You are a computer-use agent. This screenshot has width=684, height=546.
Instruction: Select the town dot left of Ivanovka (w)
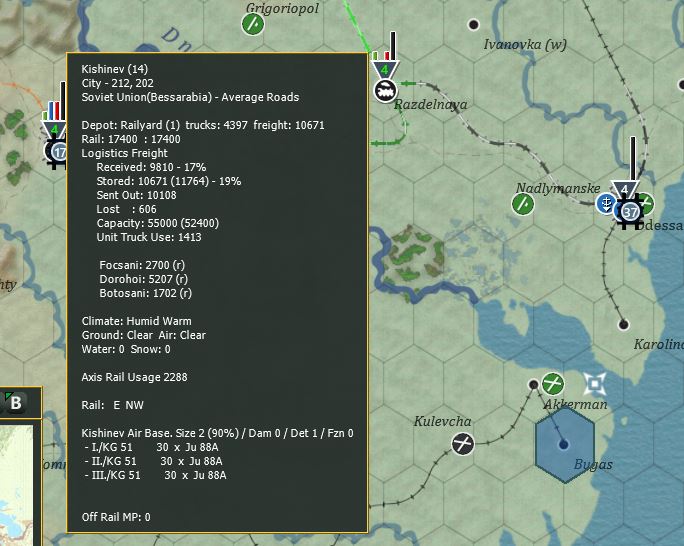pyautogui.click(x=473, y=24)
